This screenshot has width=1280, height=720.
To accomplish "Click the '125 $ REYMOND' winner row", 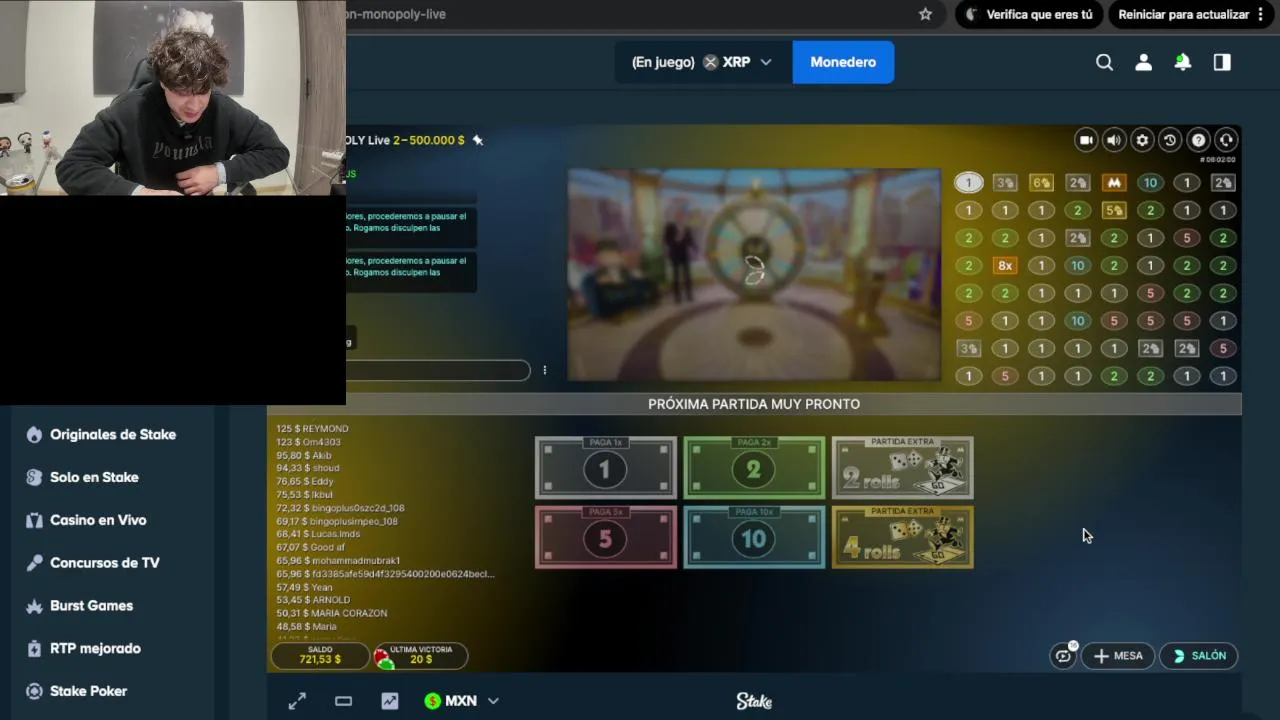I will pyautogui.click(x=313, y=429).
